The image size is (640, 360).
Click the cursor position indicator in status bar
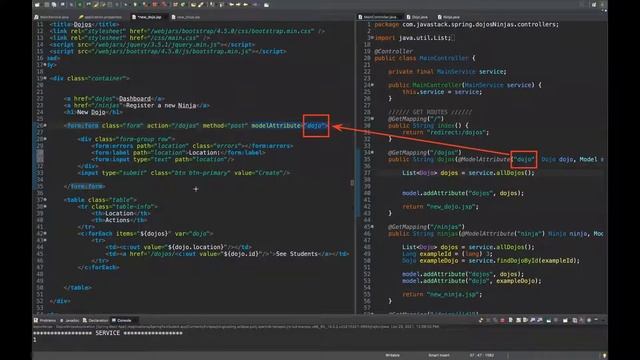(482, 355)
